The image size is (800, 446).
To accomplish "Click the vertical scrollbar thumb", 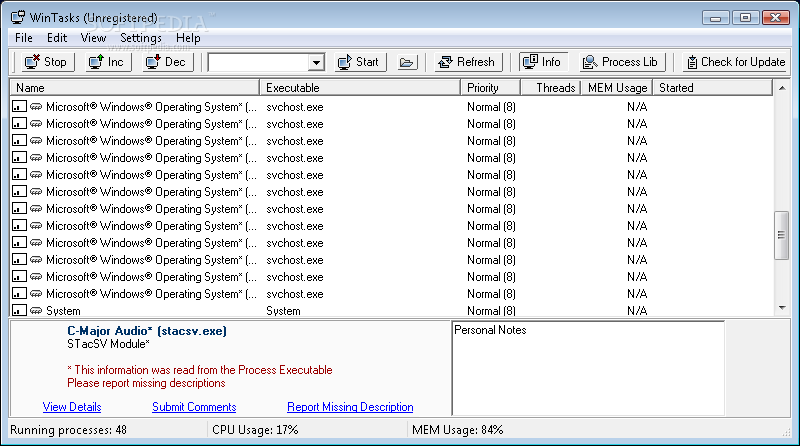I will [x=782, y=235].
